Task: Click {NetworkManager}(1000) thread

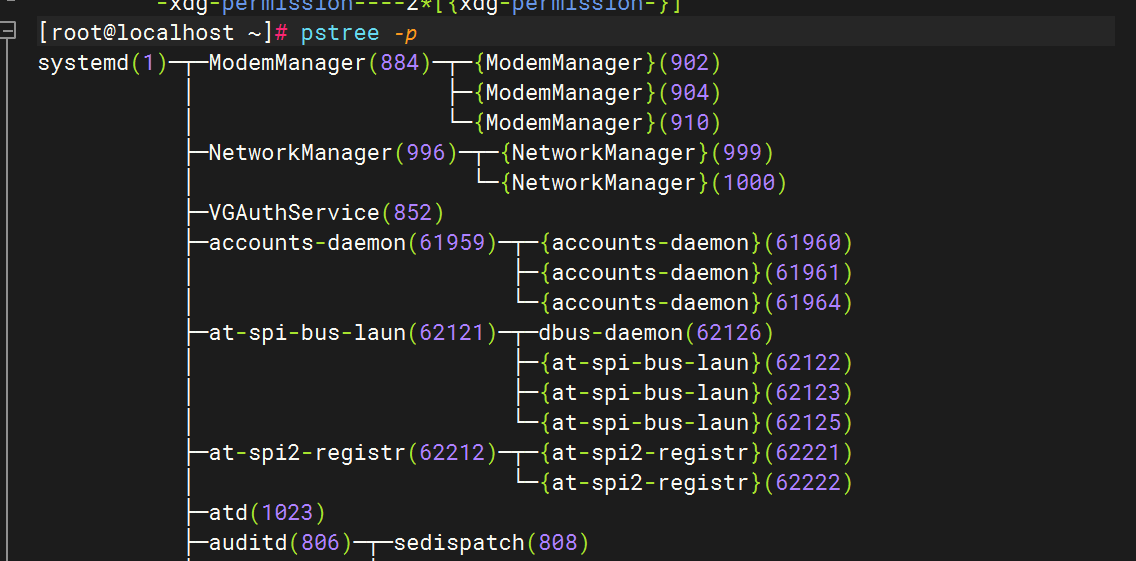Action: click(644, 183)
